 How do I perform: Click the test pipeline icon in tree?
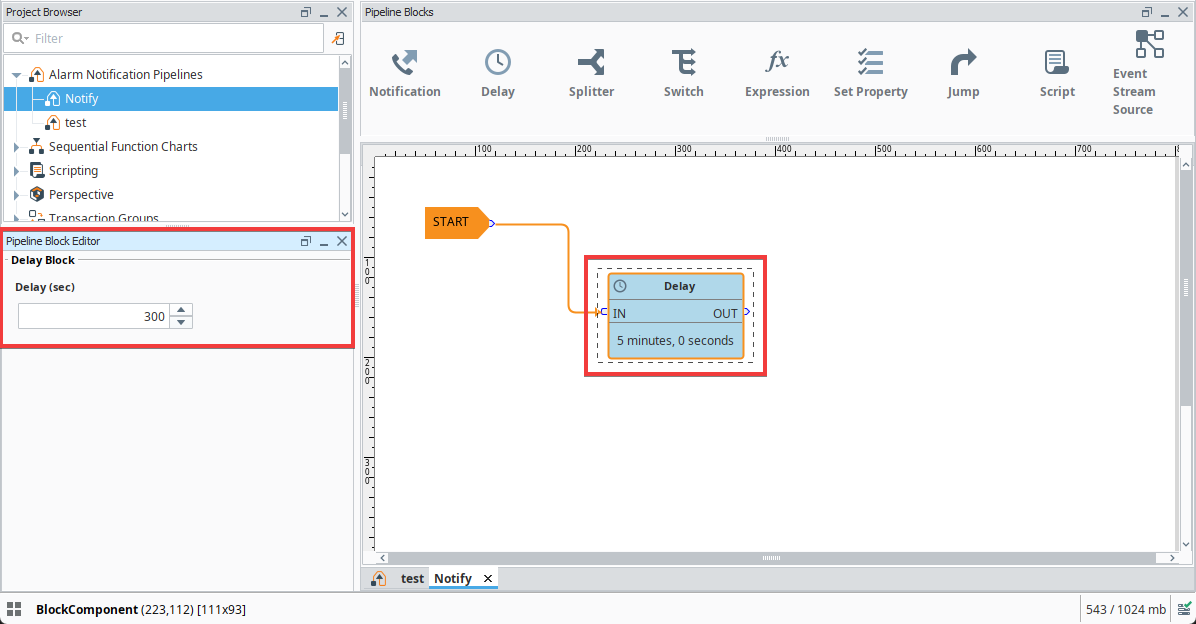click(x=53, y=123)
